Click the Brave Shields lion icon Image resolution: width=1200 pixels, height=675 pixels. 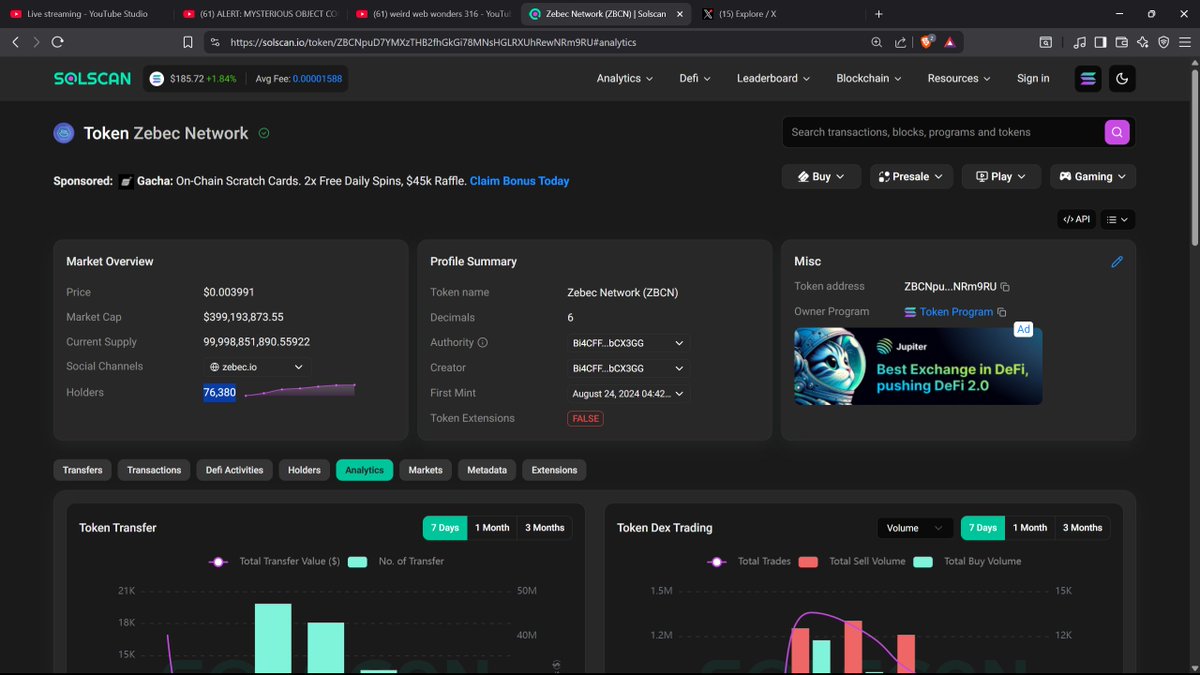click(x=926, y=42)
